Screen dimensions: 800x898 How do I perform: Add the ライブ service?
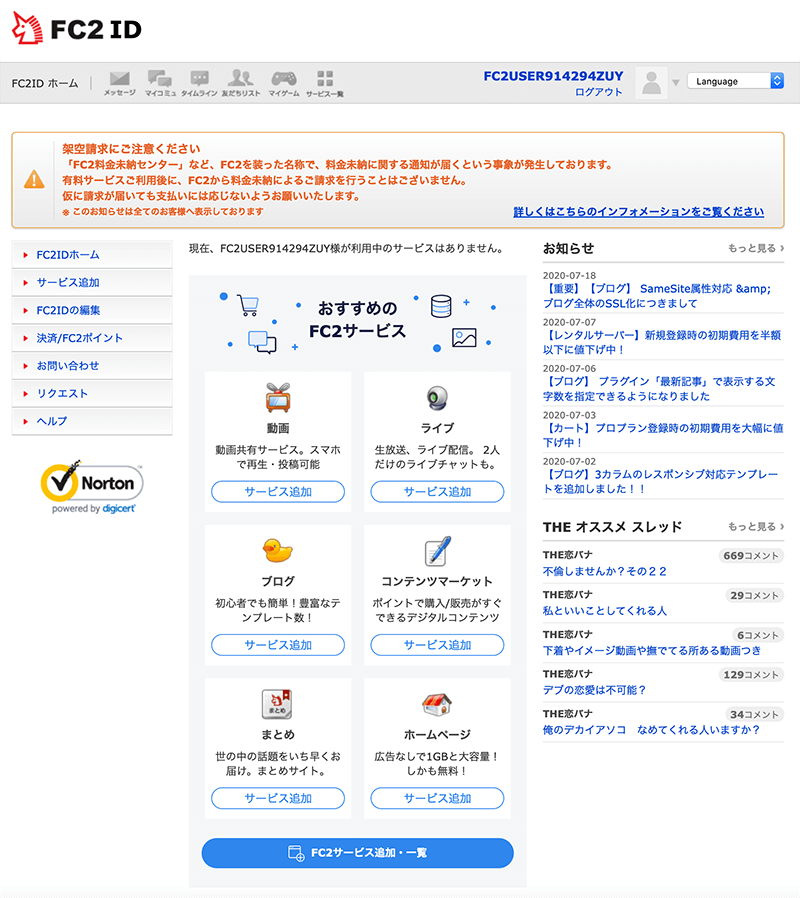(438, 492)
